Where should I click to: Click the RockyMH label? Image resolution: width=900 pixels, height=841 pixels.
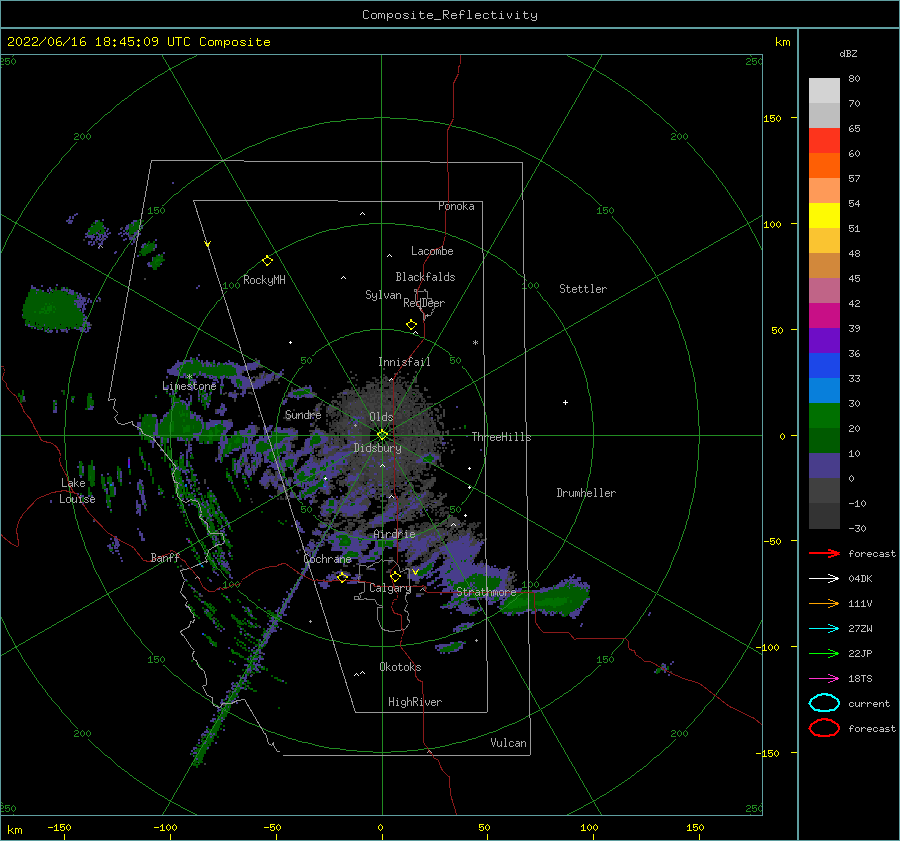click(x=264, y=280)
